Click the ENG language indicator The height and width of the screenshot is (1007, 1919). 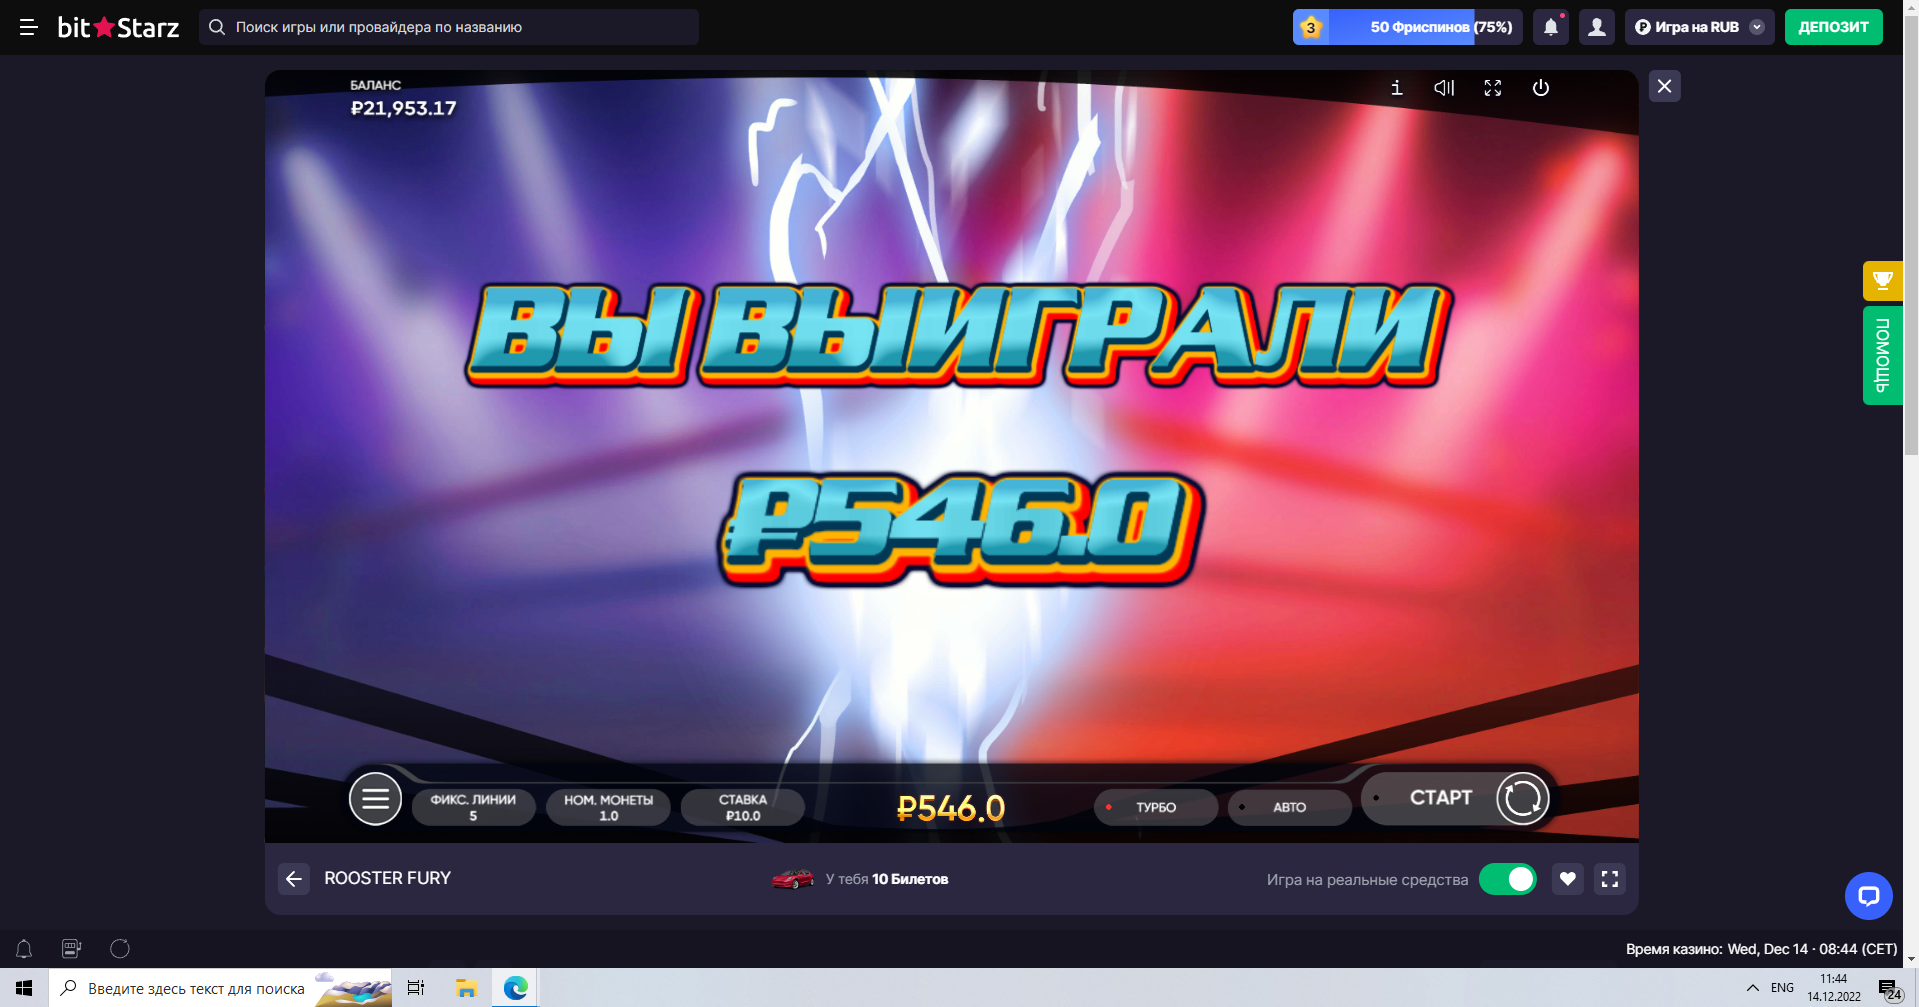point(1782,988)
